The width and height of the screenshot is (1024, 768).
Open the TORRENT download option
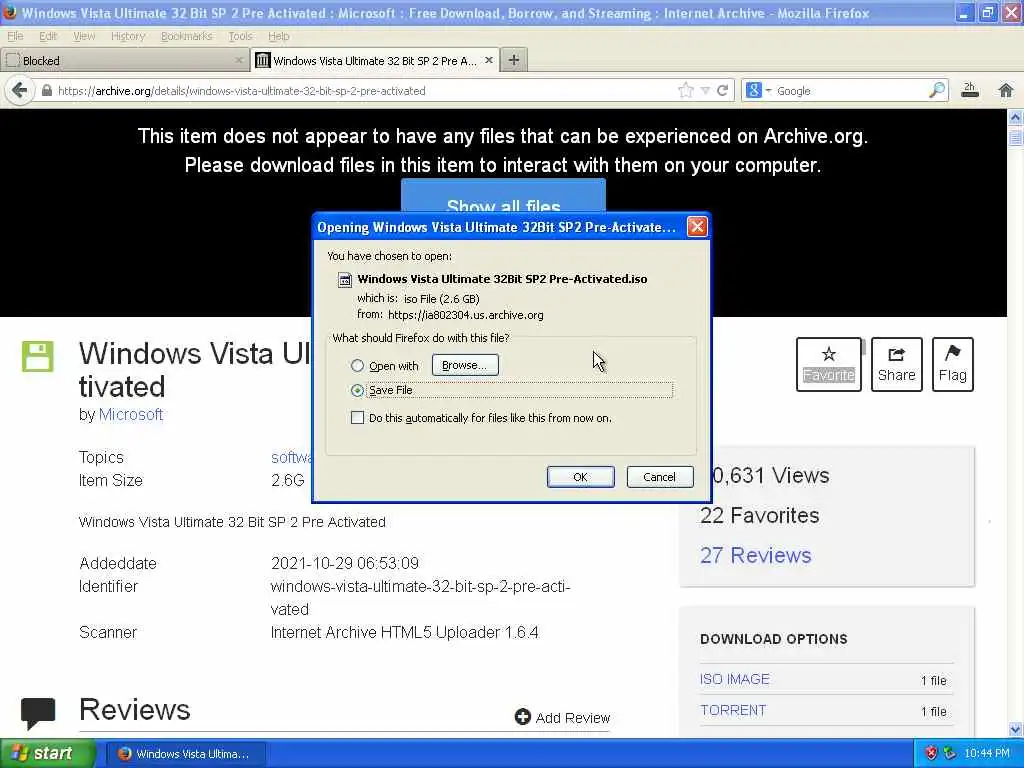click(733, 711)
